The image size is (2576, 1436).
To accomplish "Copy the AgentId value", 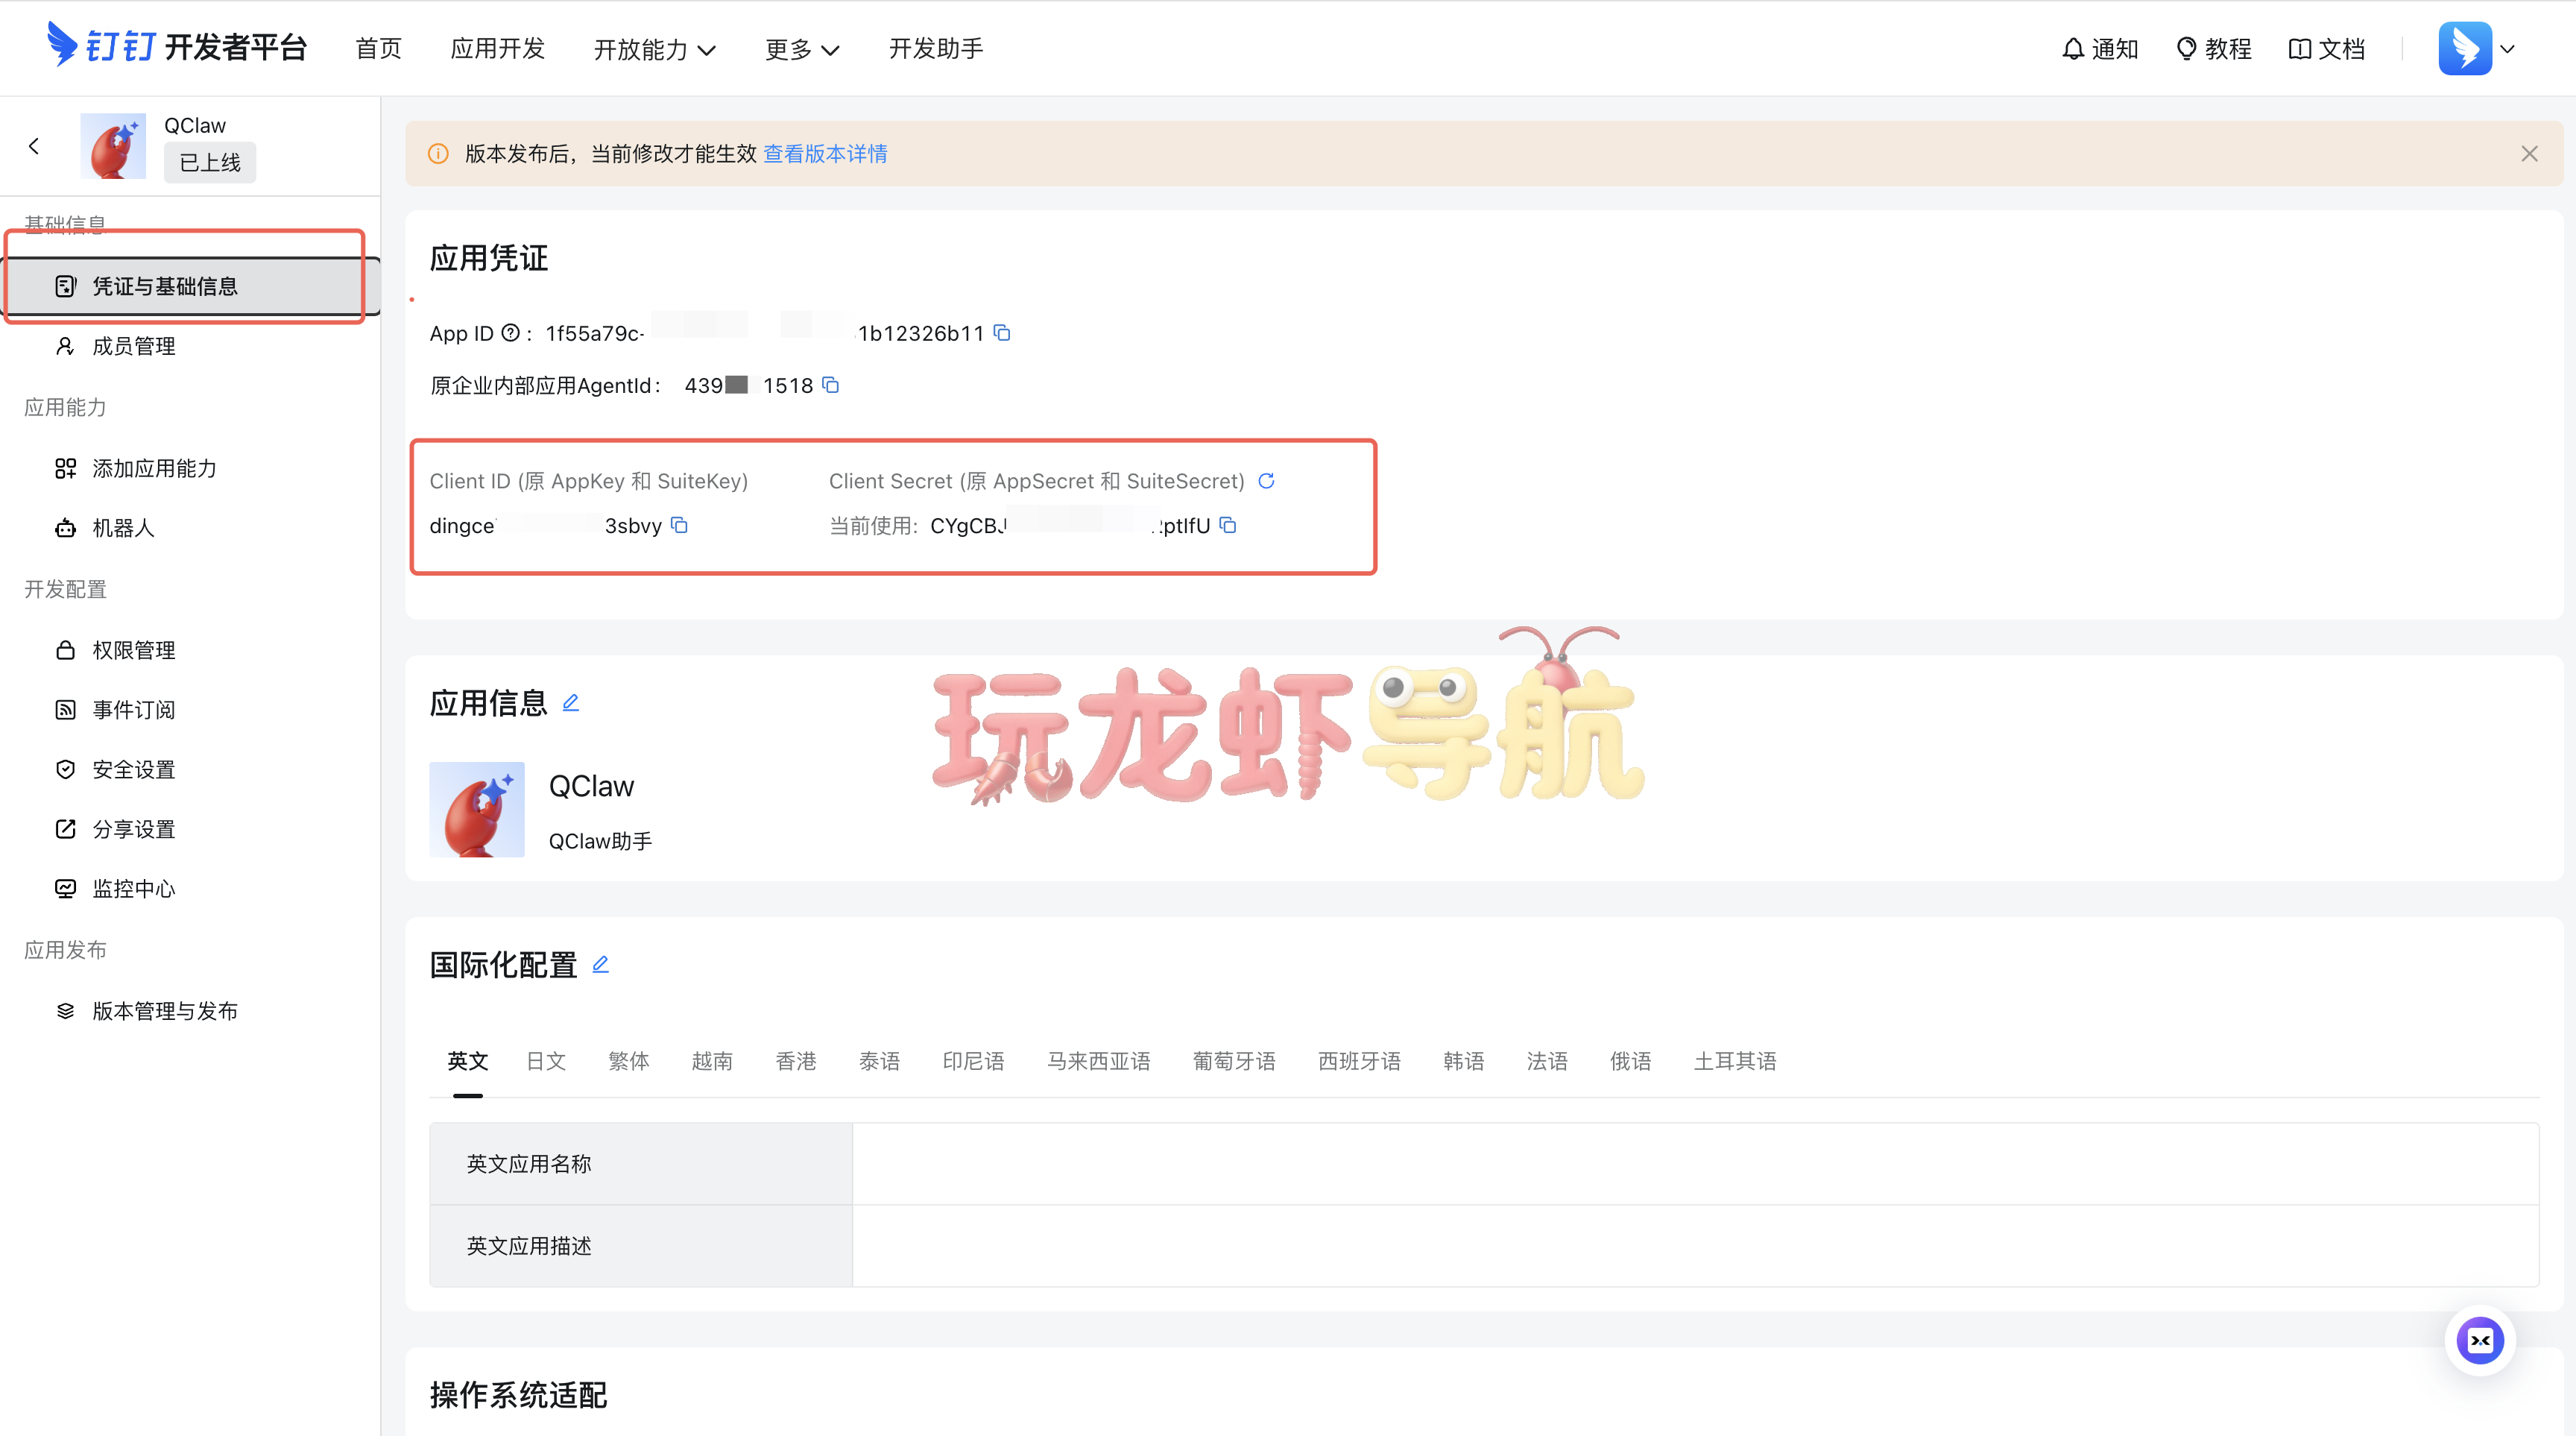I will (830, 385).
